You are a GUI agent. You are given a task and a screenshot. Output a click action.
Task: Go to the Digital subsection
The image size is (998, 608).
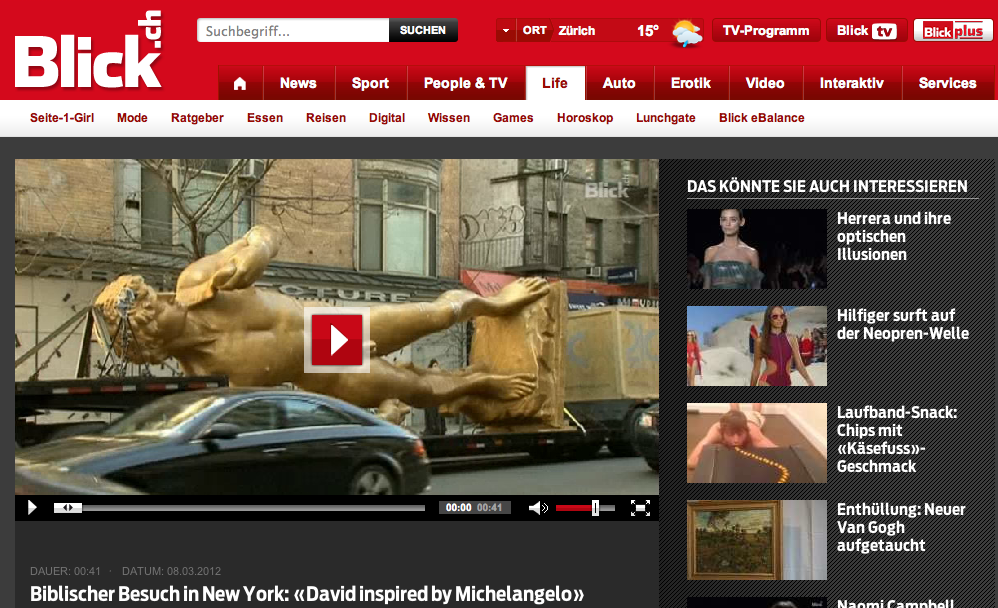click(x=387, y=118)
